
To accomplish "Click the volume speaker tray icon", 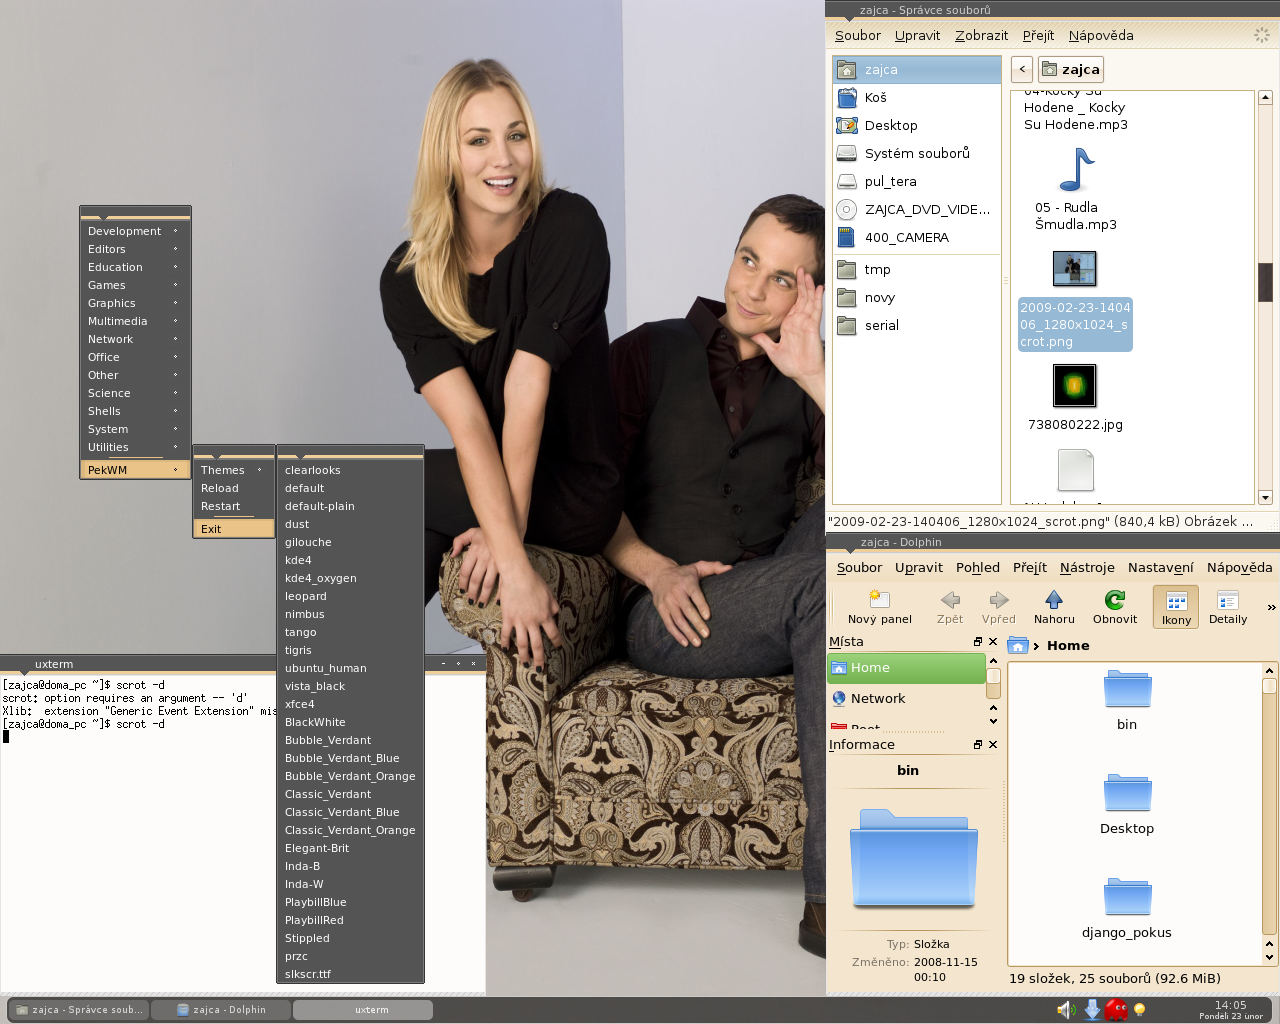I will [x=1067, y=1010].
